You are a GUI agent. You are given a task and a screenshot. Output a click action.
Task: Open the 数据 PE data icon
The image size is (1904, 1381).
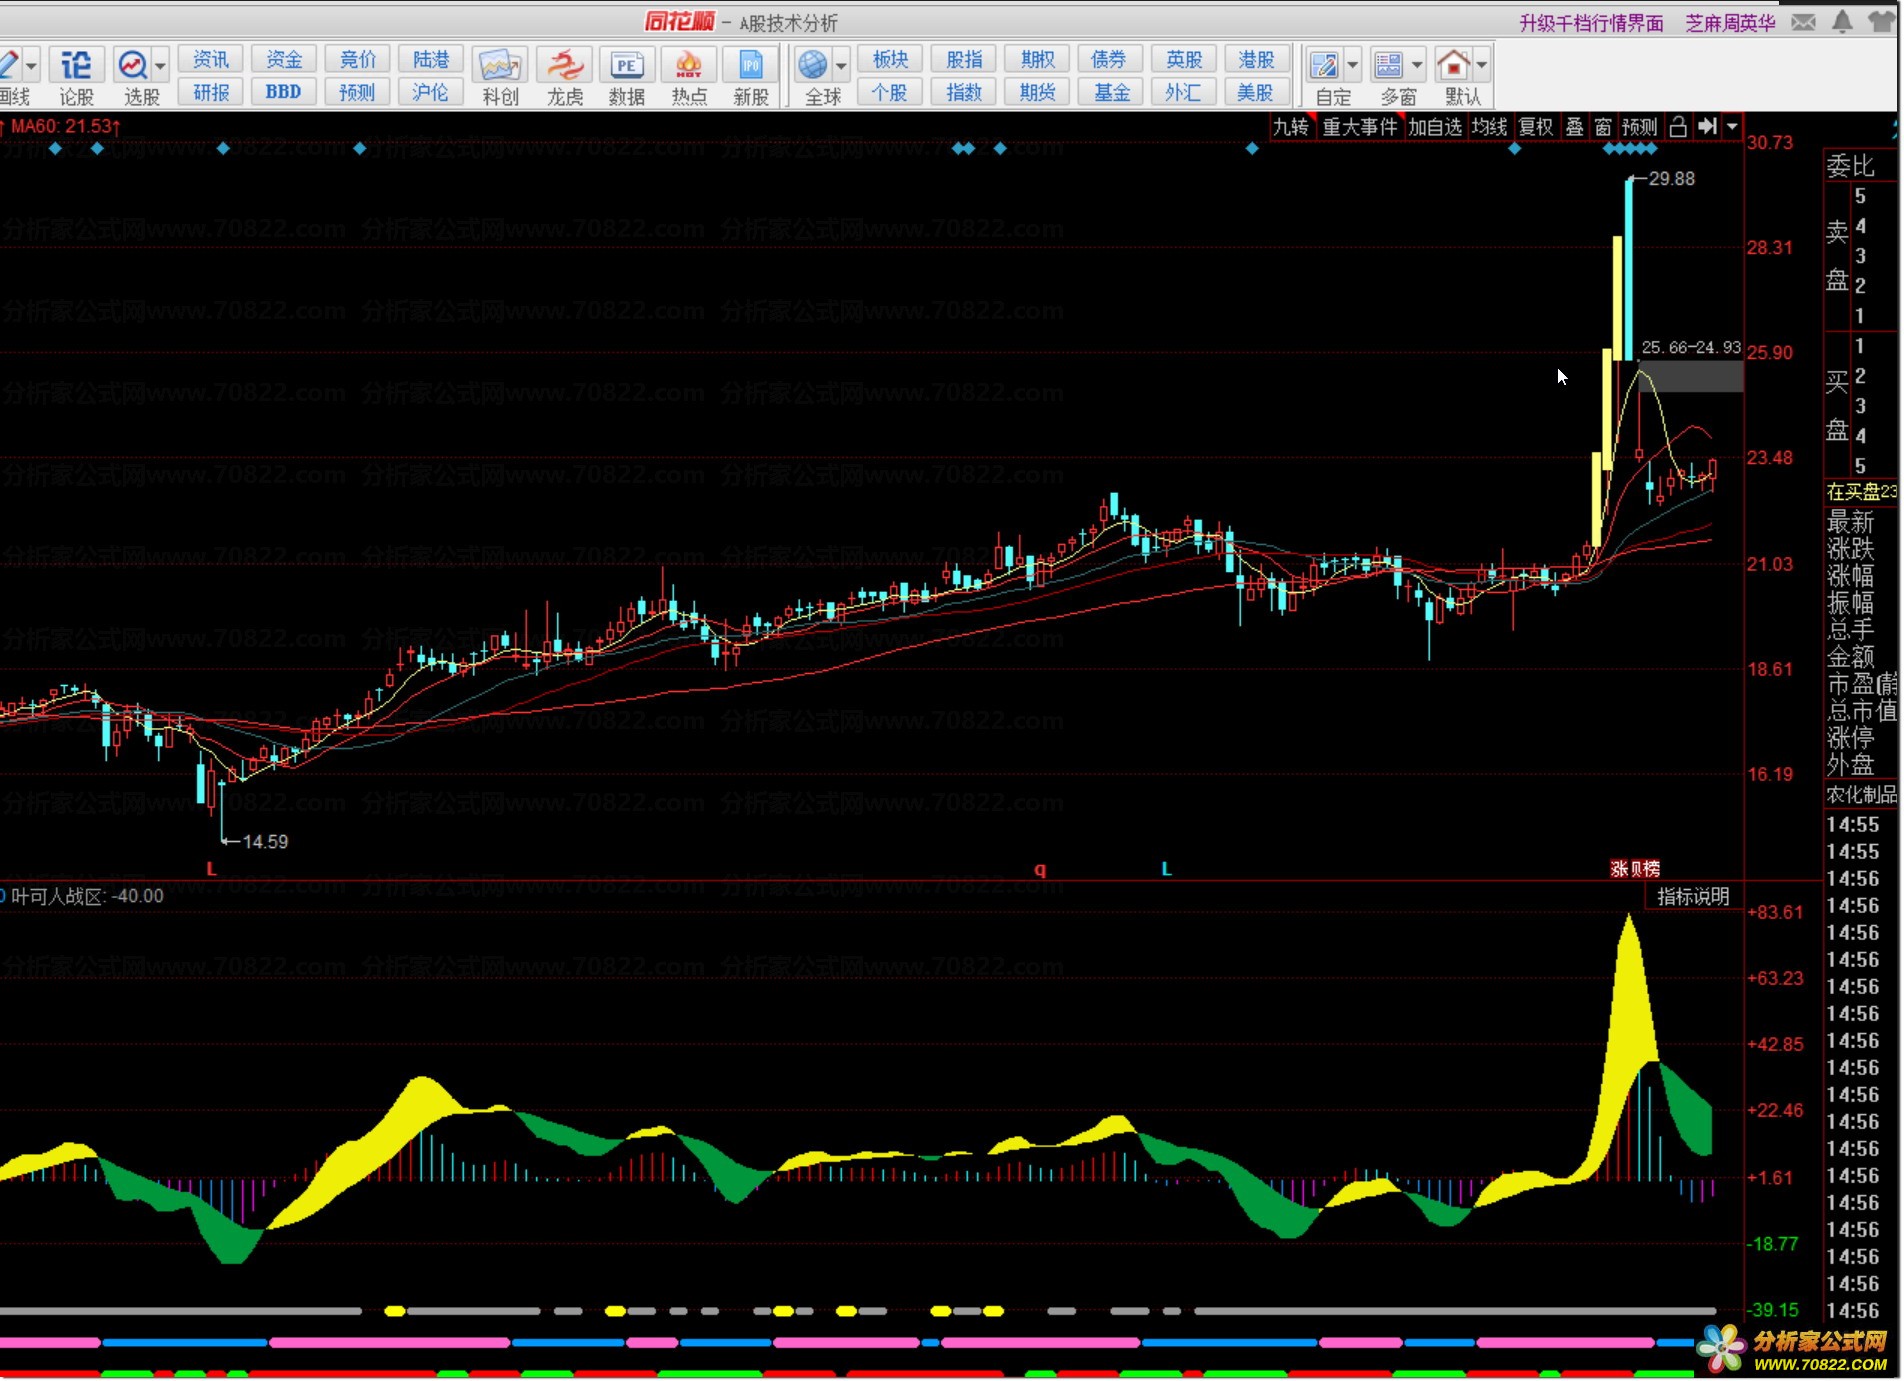pos(626,66)
